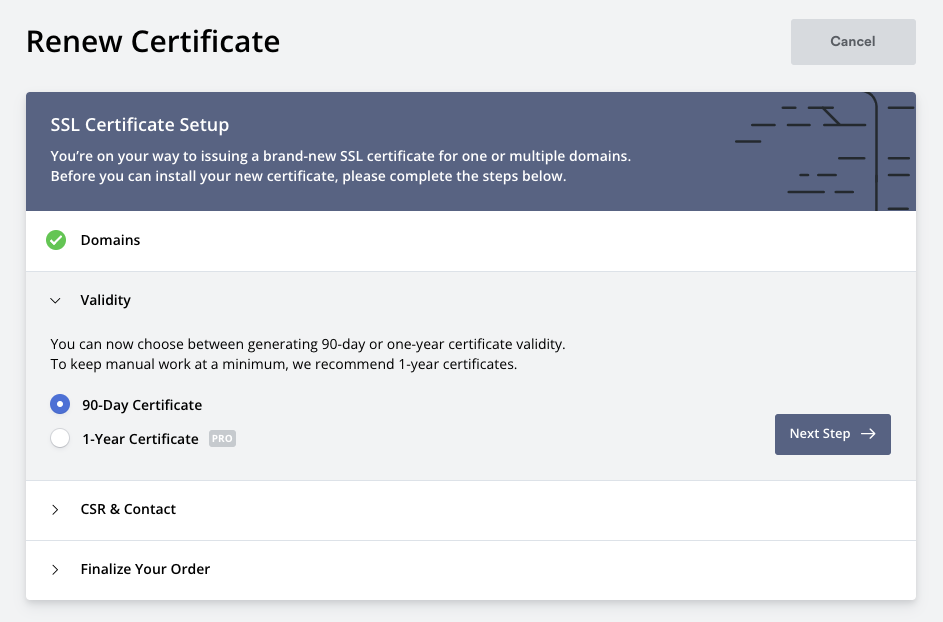Open the Finalize Your Order section title

(145, 569)
